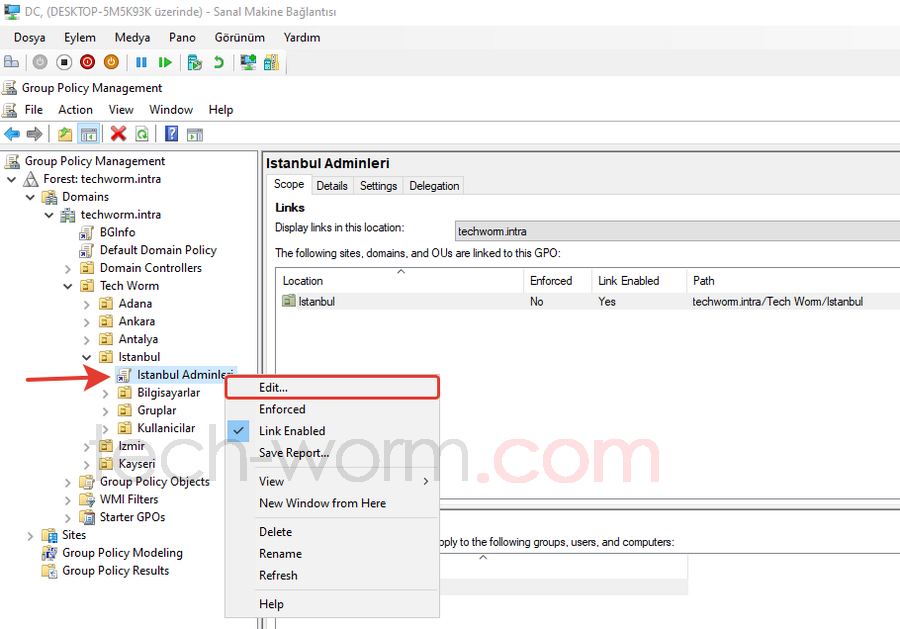Click the orange Save state icon
Viewport: 900px width, 629px height.
coord(111,62)
